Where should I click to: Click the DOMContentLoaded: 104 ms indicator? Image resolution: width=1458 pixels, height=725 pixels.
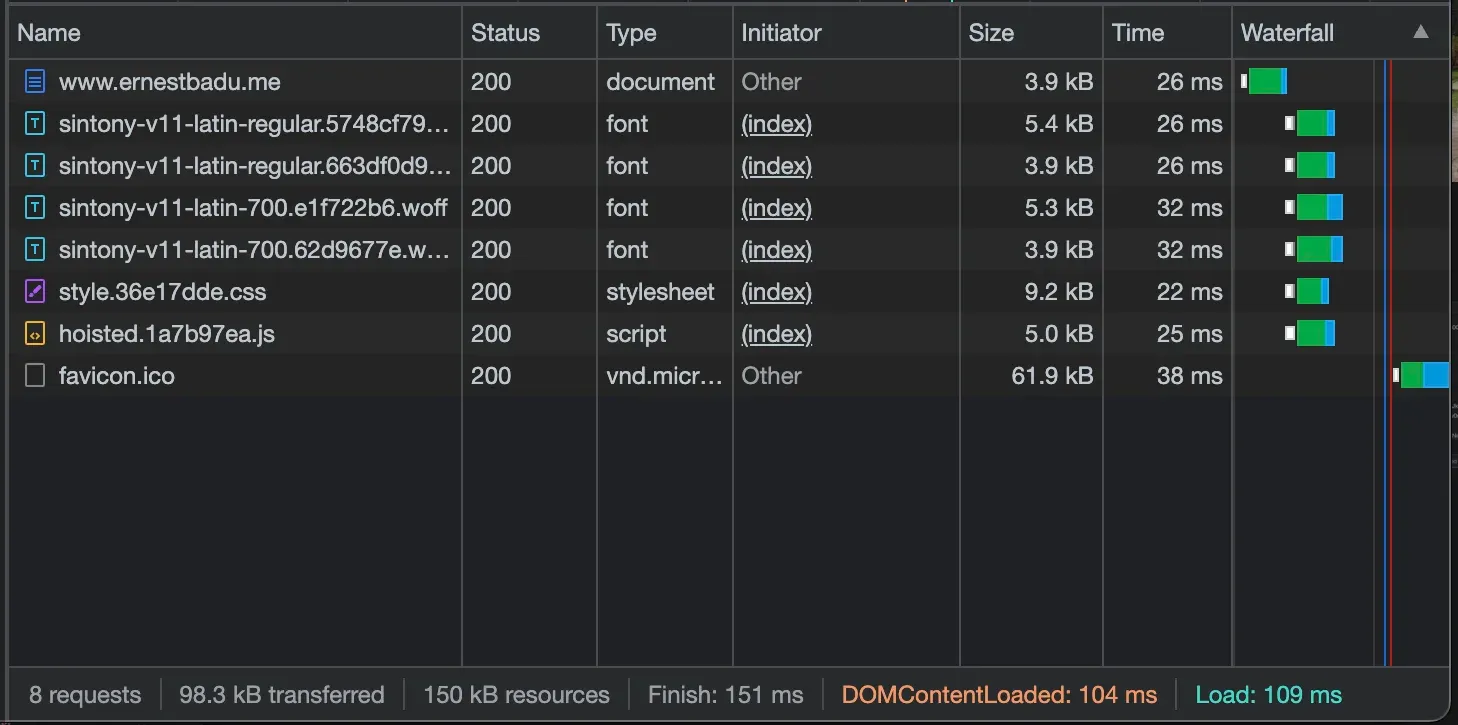click(x=1000, y=694)
